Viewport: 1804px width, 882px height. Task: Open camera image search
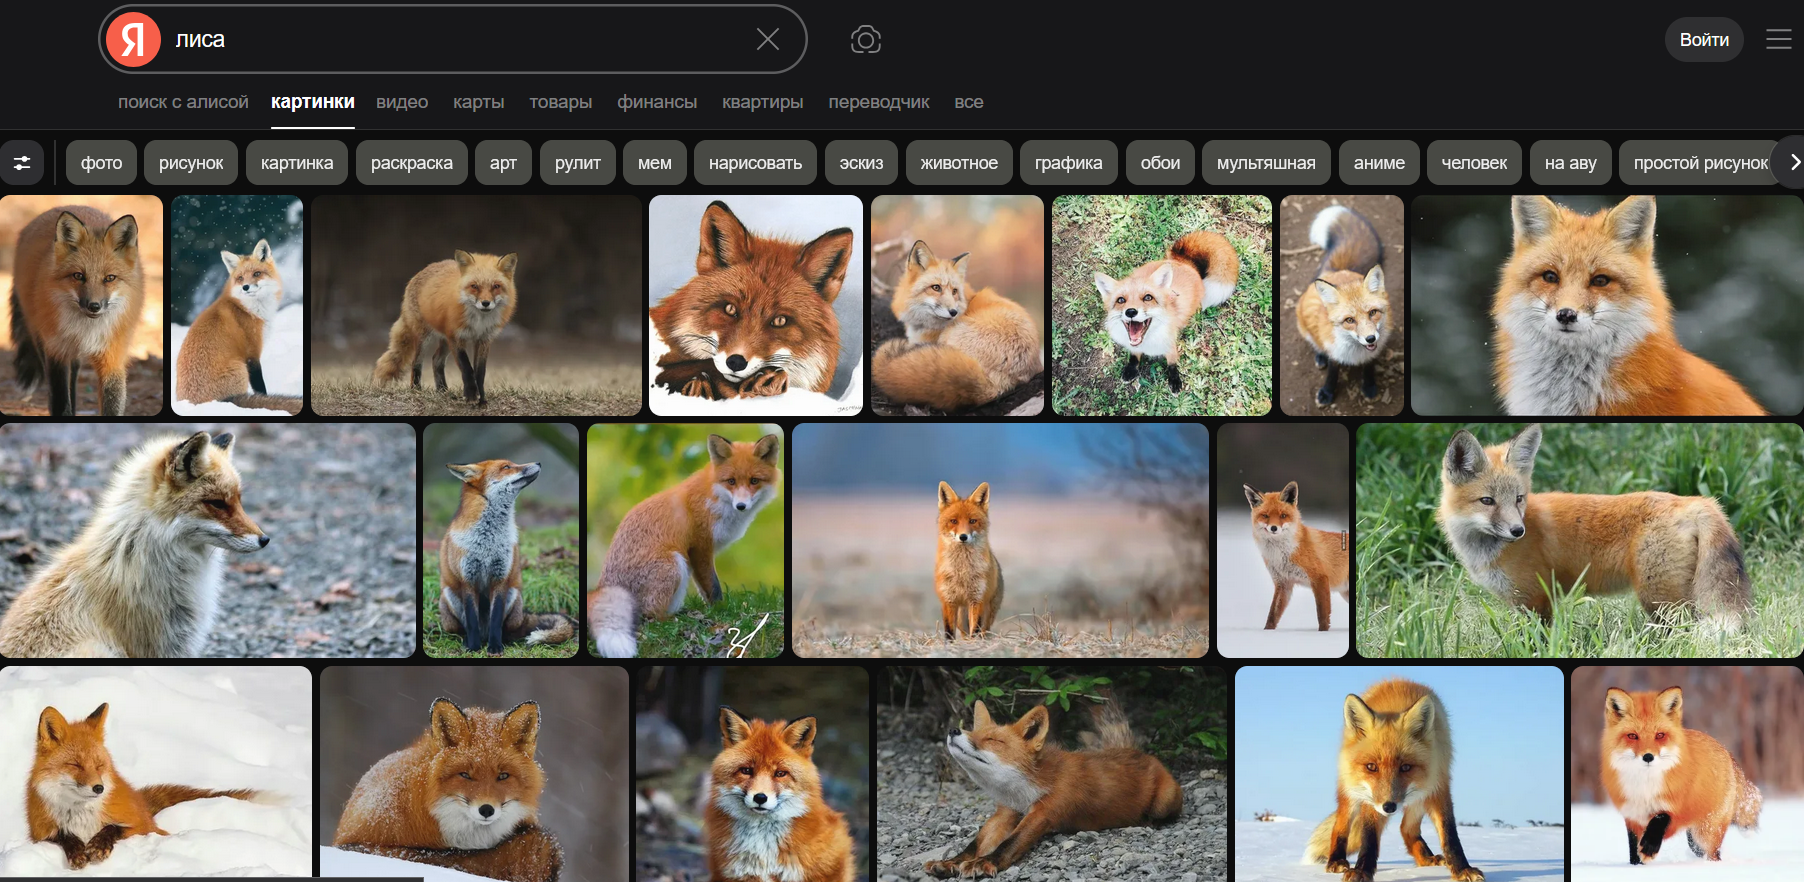pos(866,39)
